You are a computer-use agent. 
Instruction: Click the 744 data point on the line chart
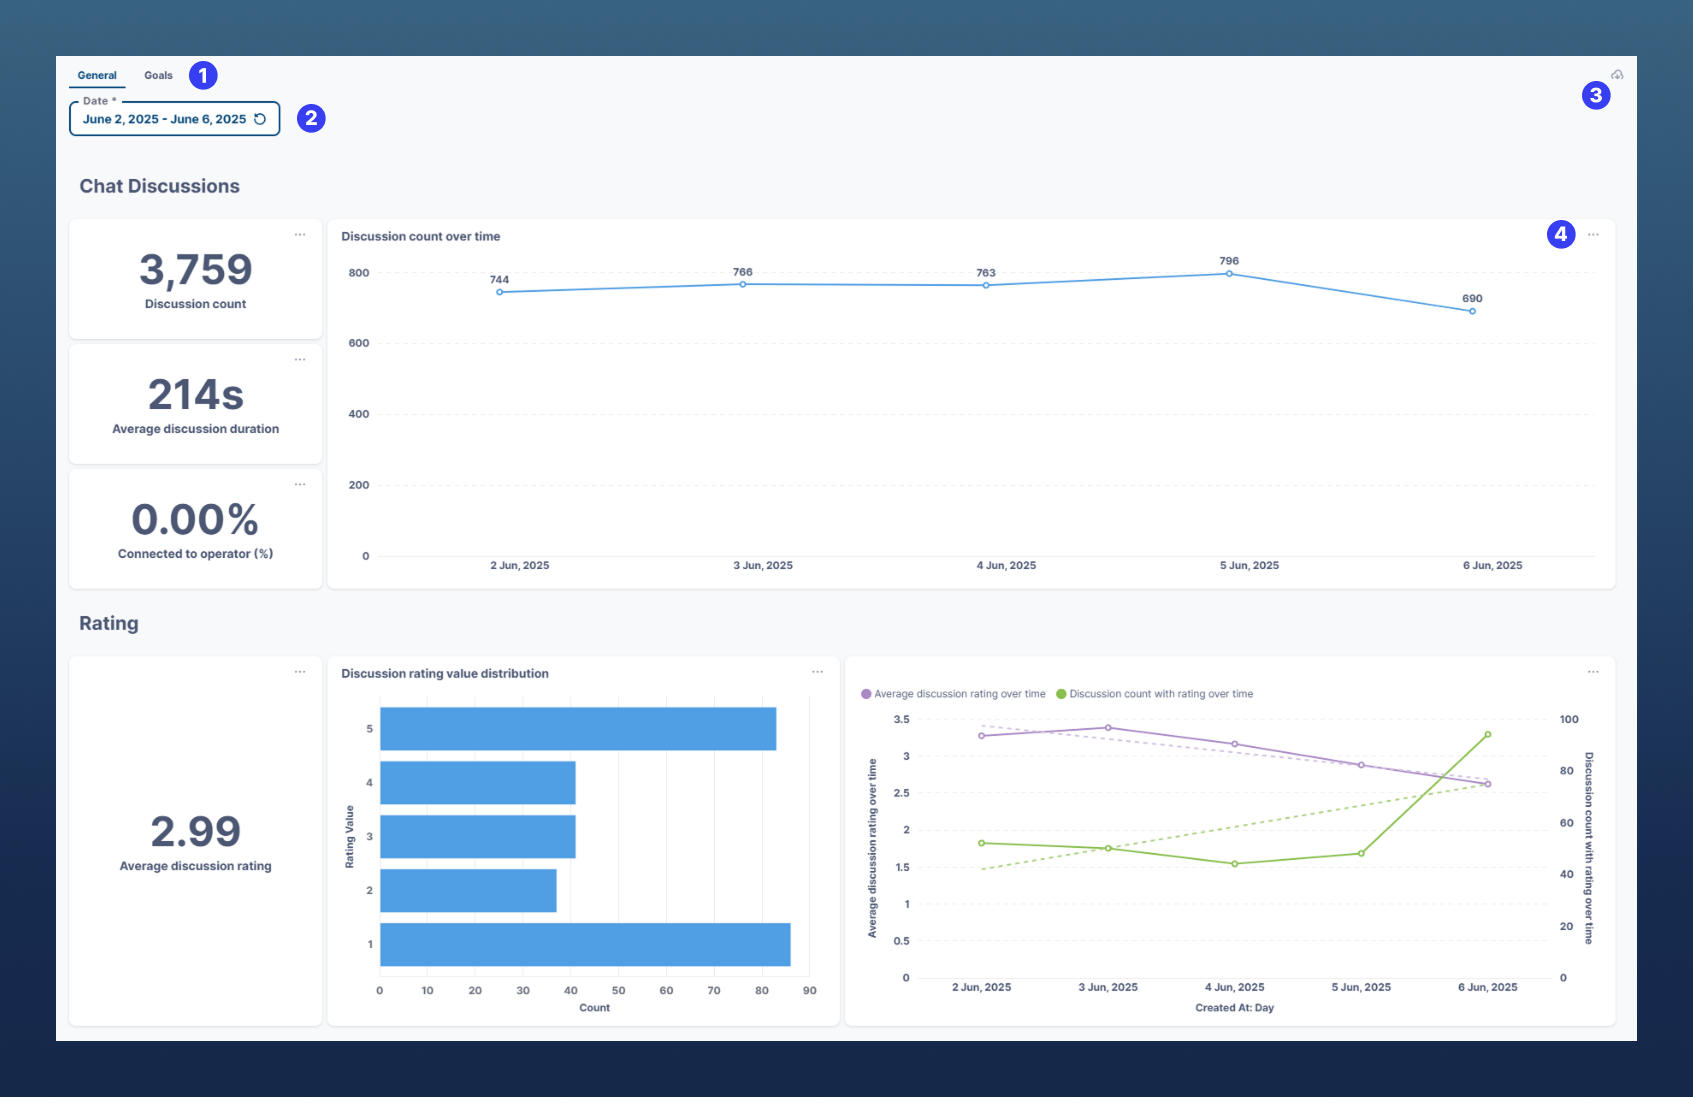click(x=500, y=292)
